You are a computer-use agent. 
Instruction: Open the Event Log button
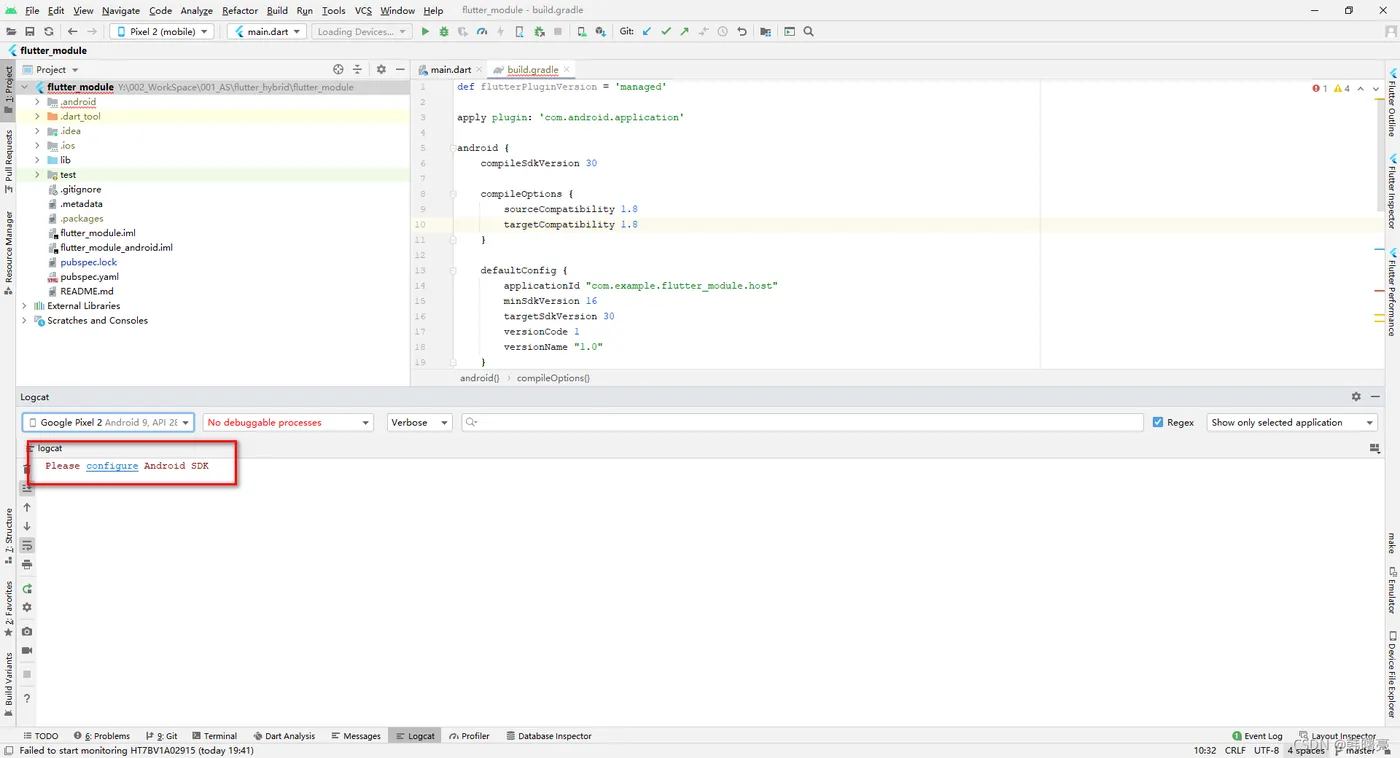(x=1257, y=736)
